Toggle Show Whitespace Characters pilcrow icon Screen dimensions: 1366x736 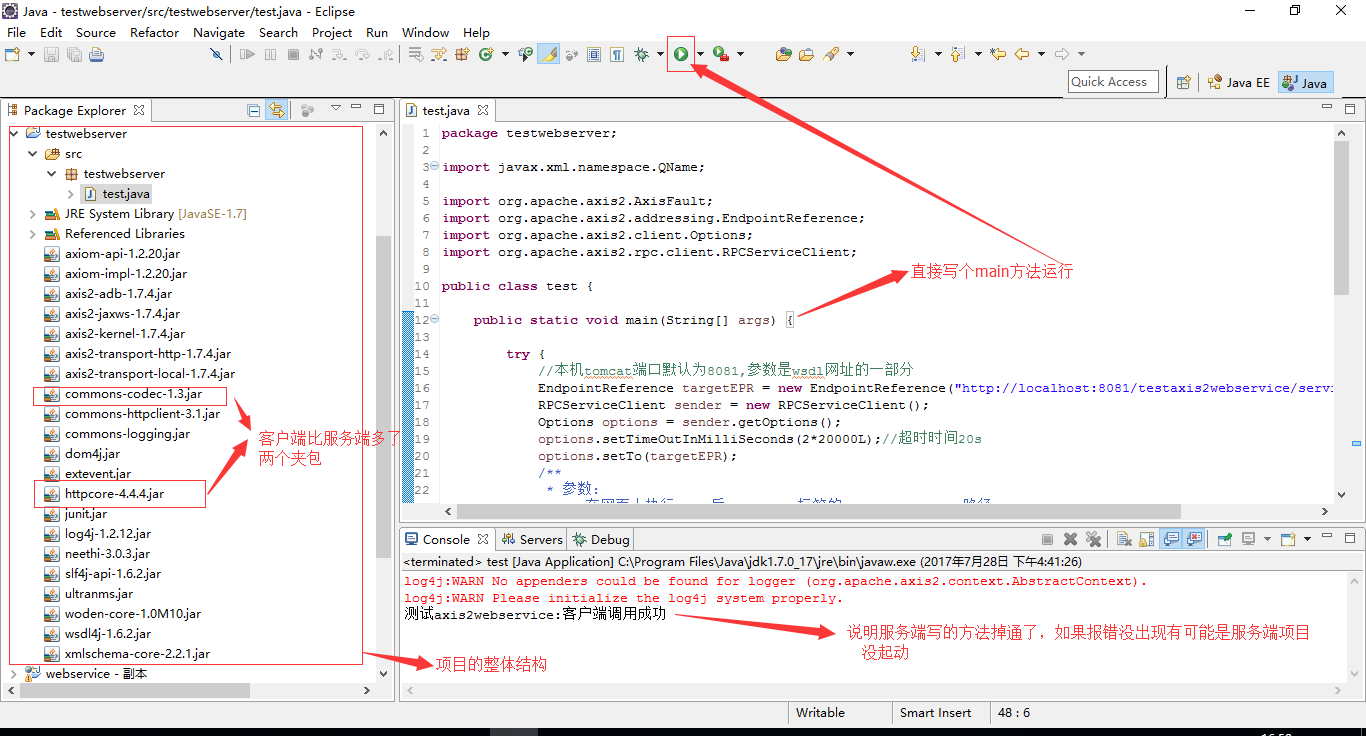(617, 54)
